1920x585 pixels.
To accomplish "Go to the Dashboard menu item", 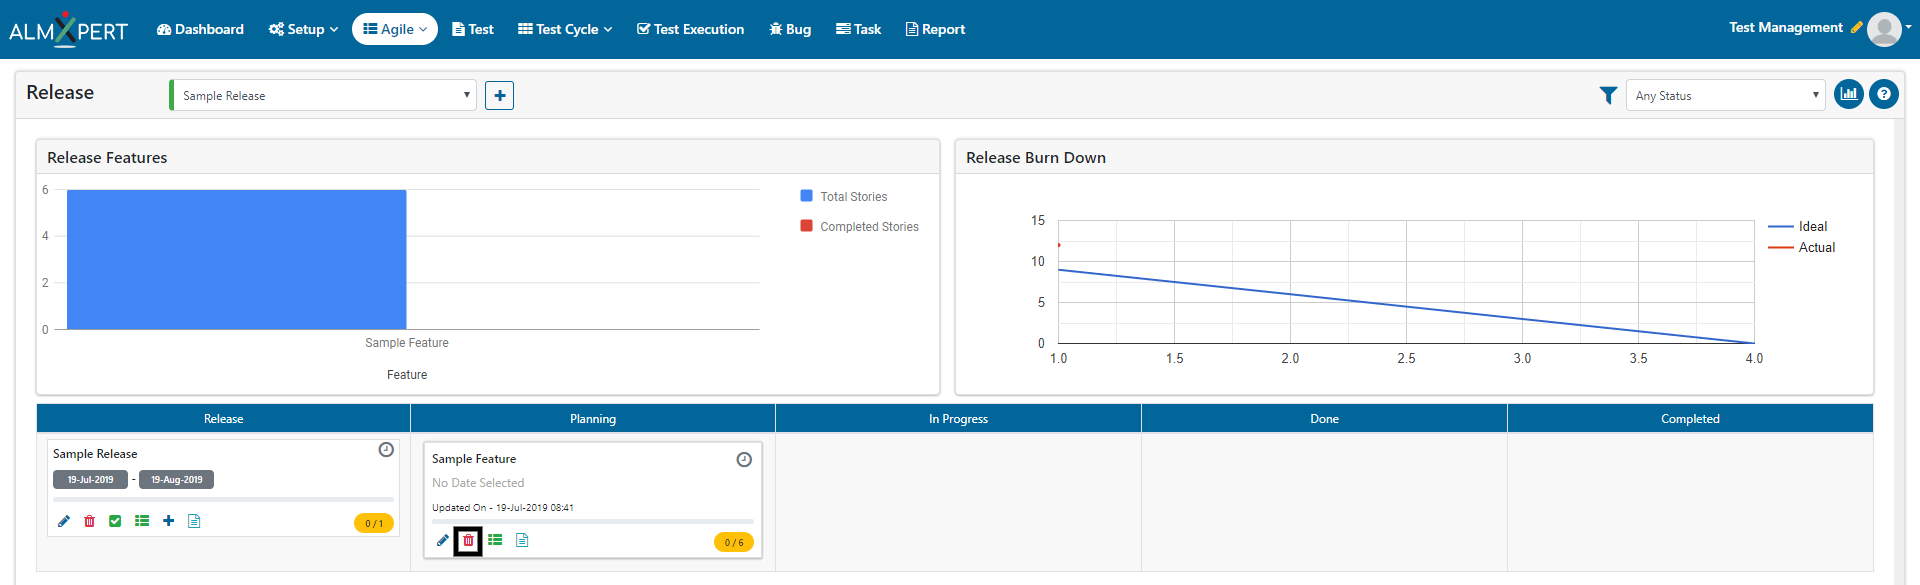I will coord(200,29).
